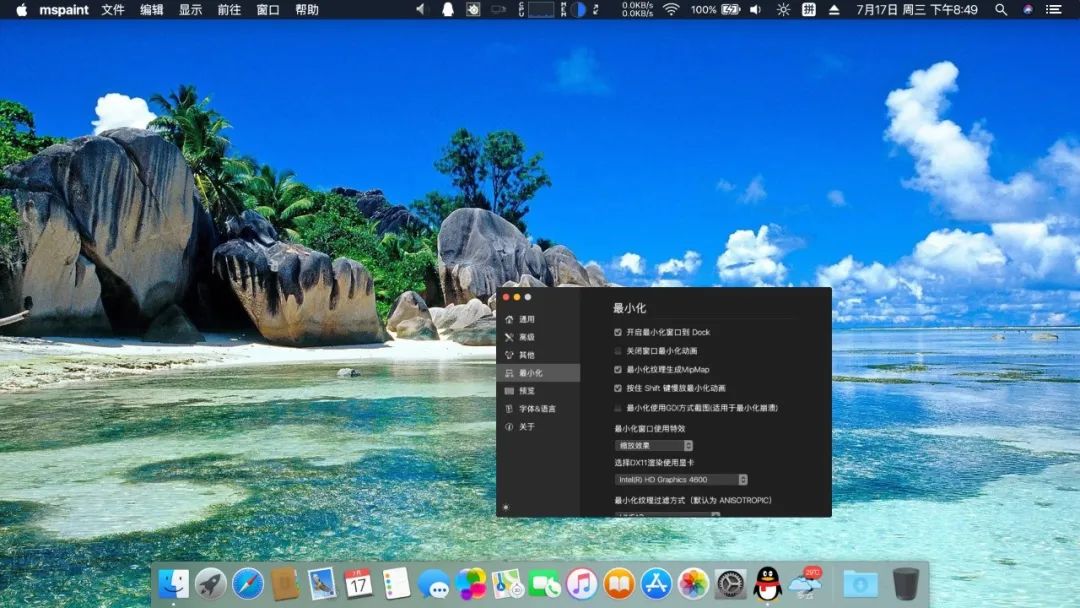The image size is (1080, 608).
Task: Open Spotlight search magnifier in menu bar
Action: tap(1001, 10)
